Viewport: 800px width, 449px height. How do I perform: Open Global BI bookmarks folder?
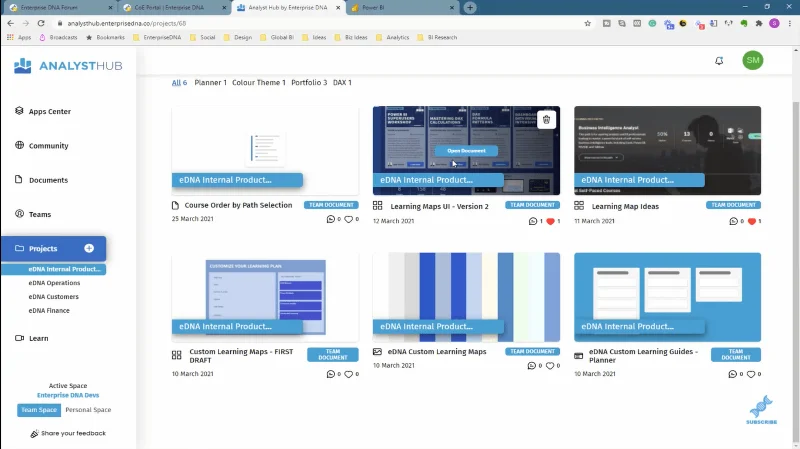pyautogui.click(x=277, y=37)
